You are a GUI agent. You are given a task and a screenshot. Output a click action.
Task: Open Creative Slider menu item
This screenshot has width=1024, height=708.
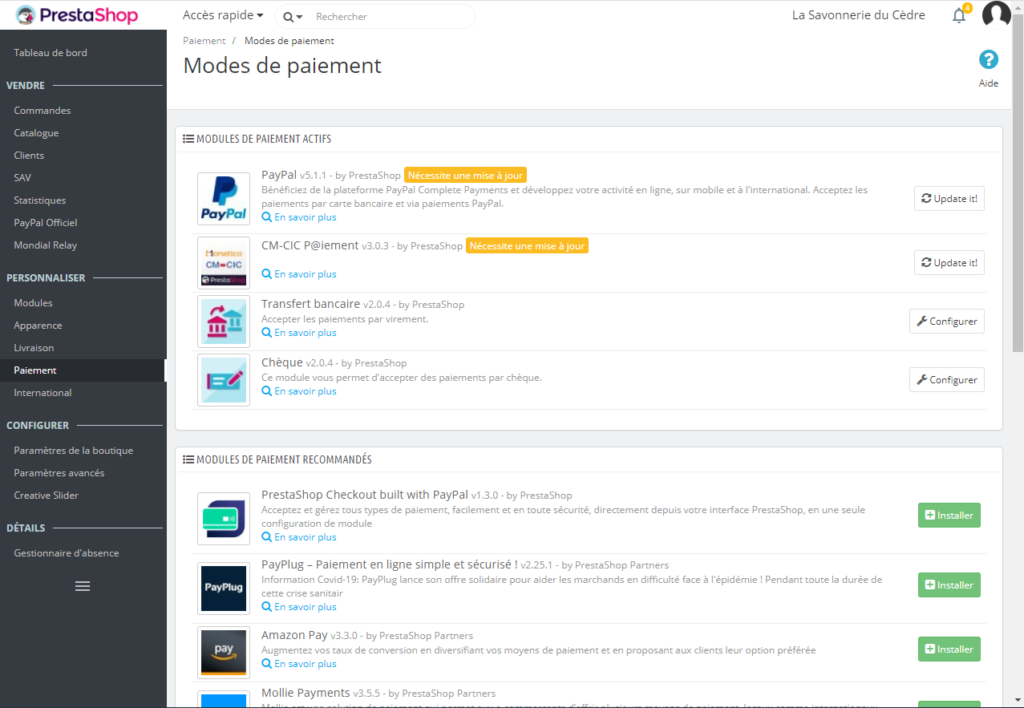point(46,495)
